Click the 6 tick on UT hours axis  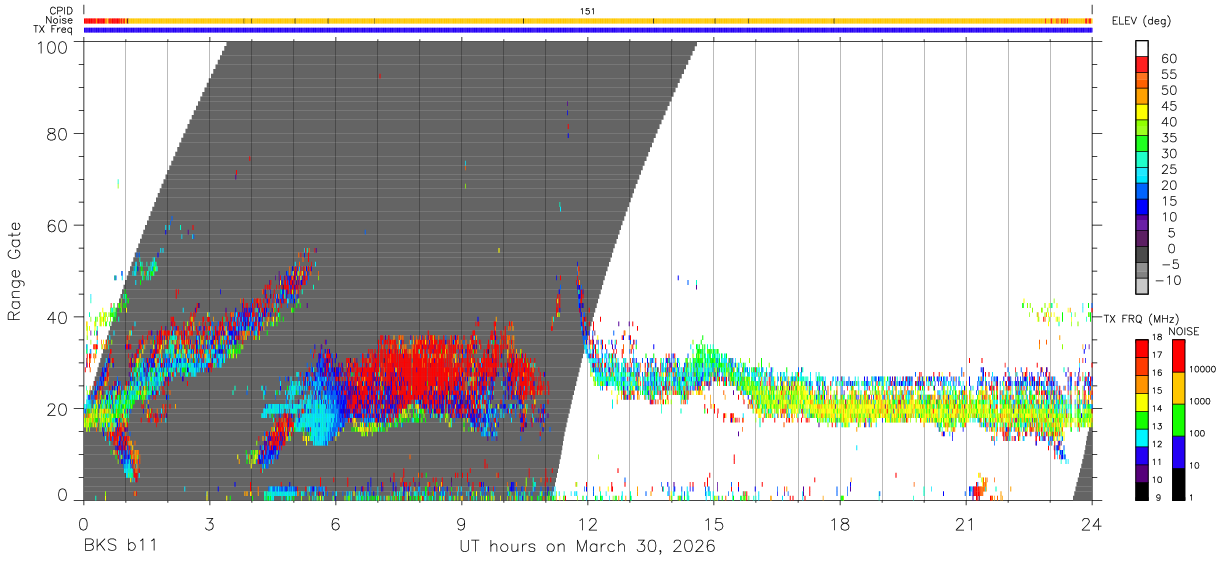[x=335, y=523]
